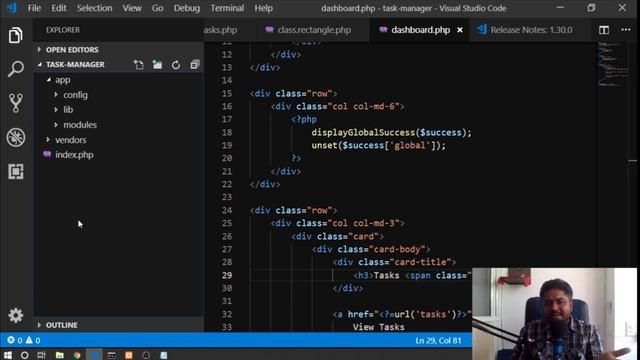Switch to the partially visible asks.php tab
The width and height of the screenshot is (640, 360).
coord(221,30)
